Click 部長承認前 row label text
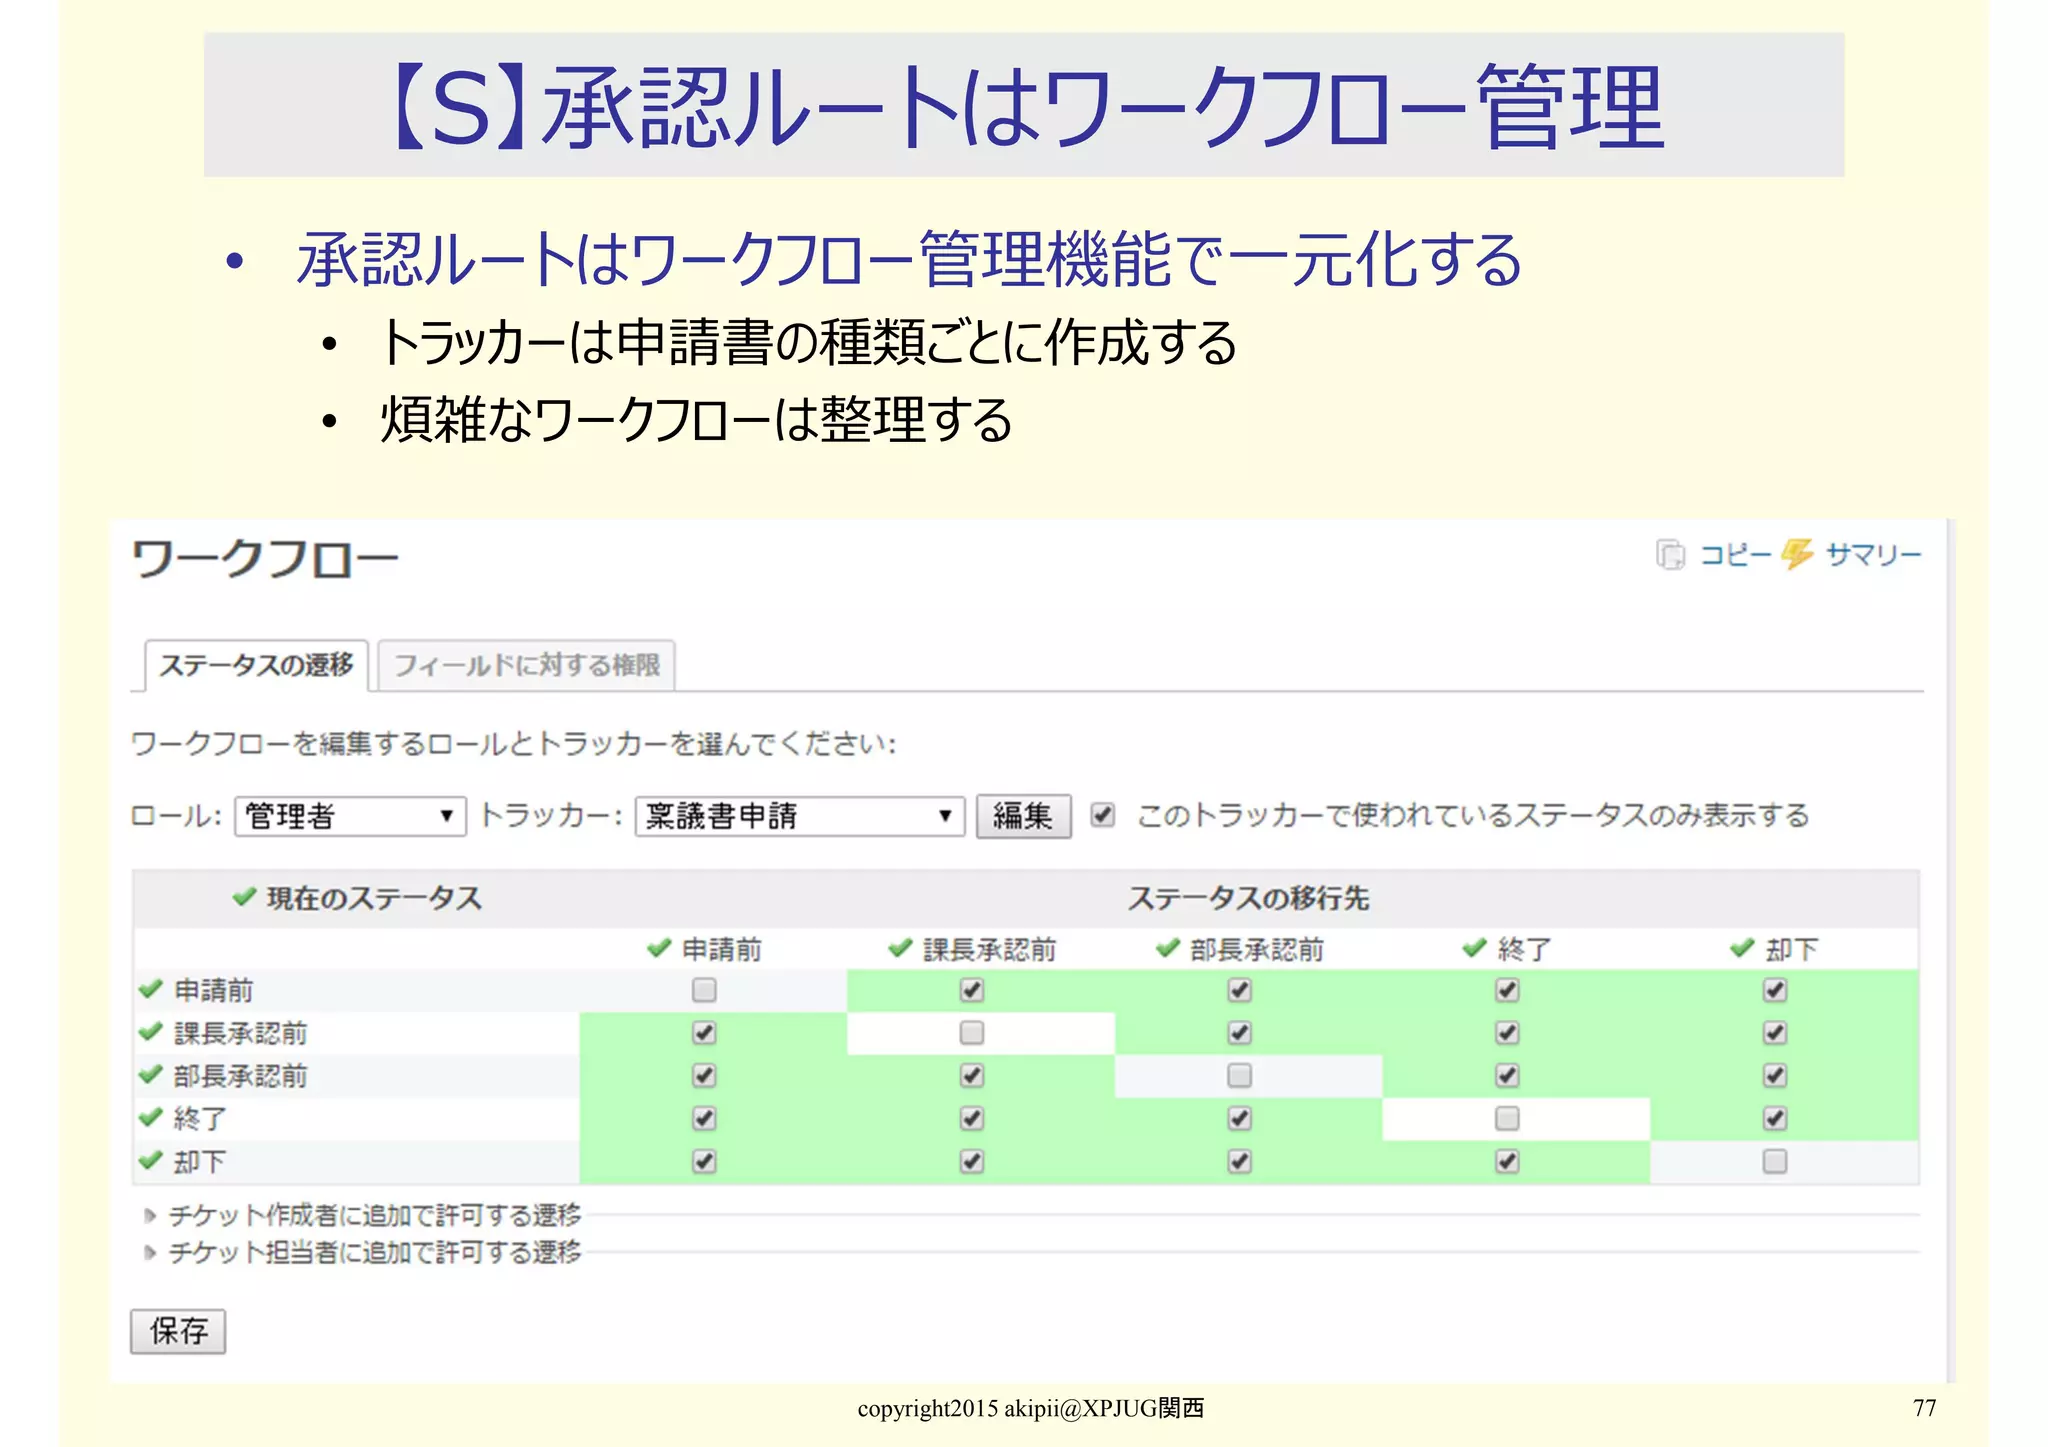This screenshot has height=1447, width=2048. (x=240, y=1076)
